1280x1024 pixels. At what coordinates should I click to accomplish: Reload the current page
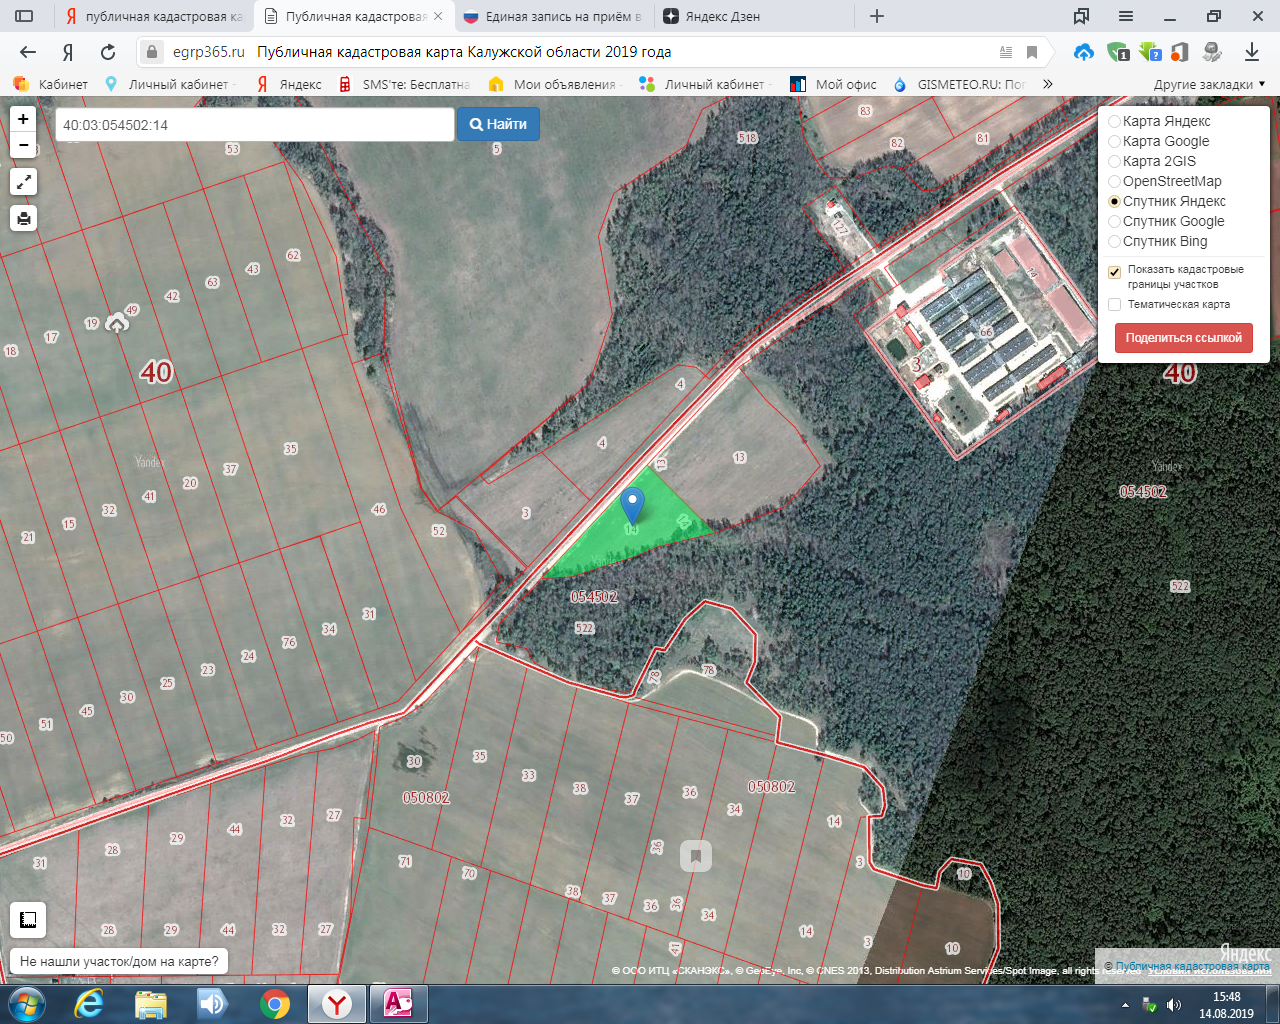pyautogui.click(x=108, y=52)
